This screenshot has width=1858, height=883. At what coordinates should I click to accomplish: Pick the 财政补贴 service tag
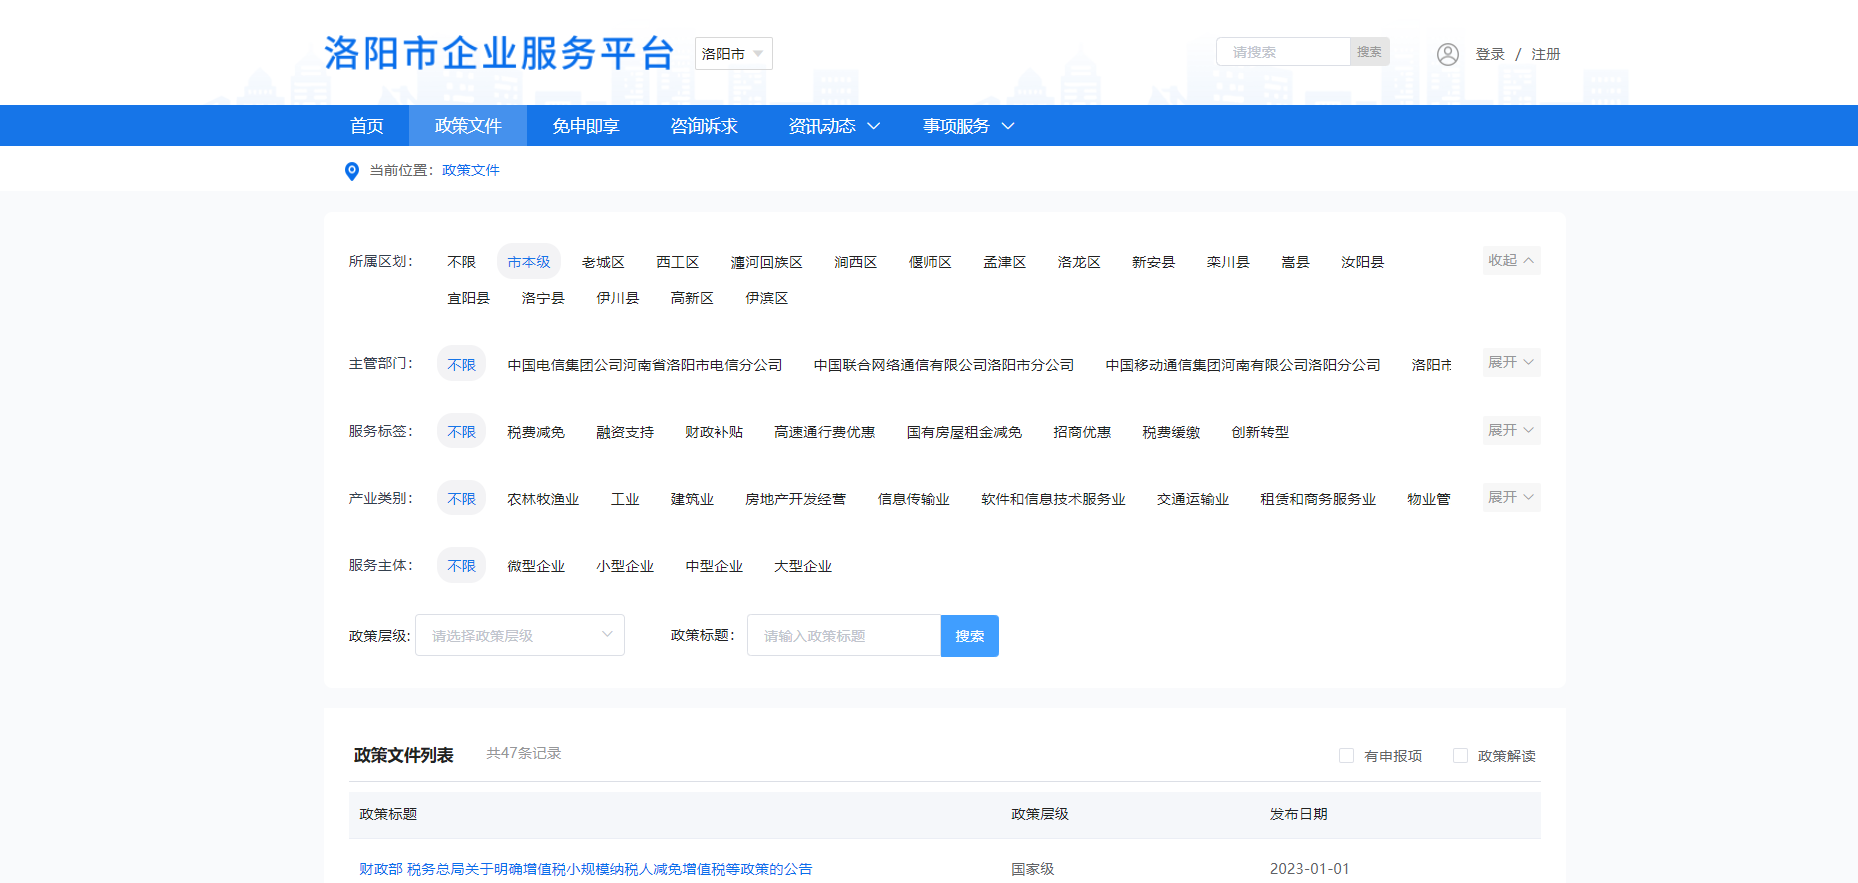tap(713, 432)
